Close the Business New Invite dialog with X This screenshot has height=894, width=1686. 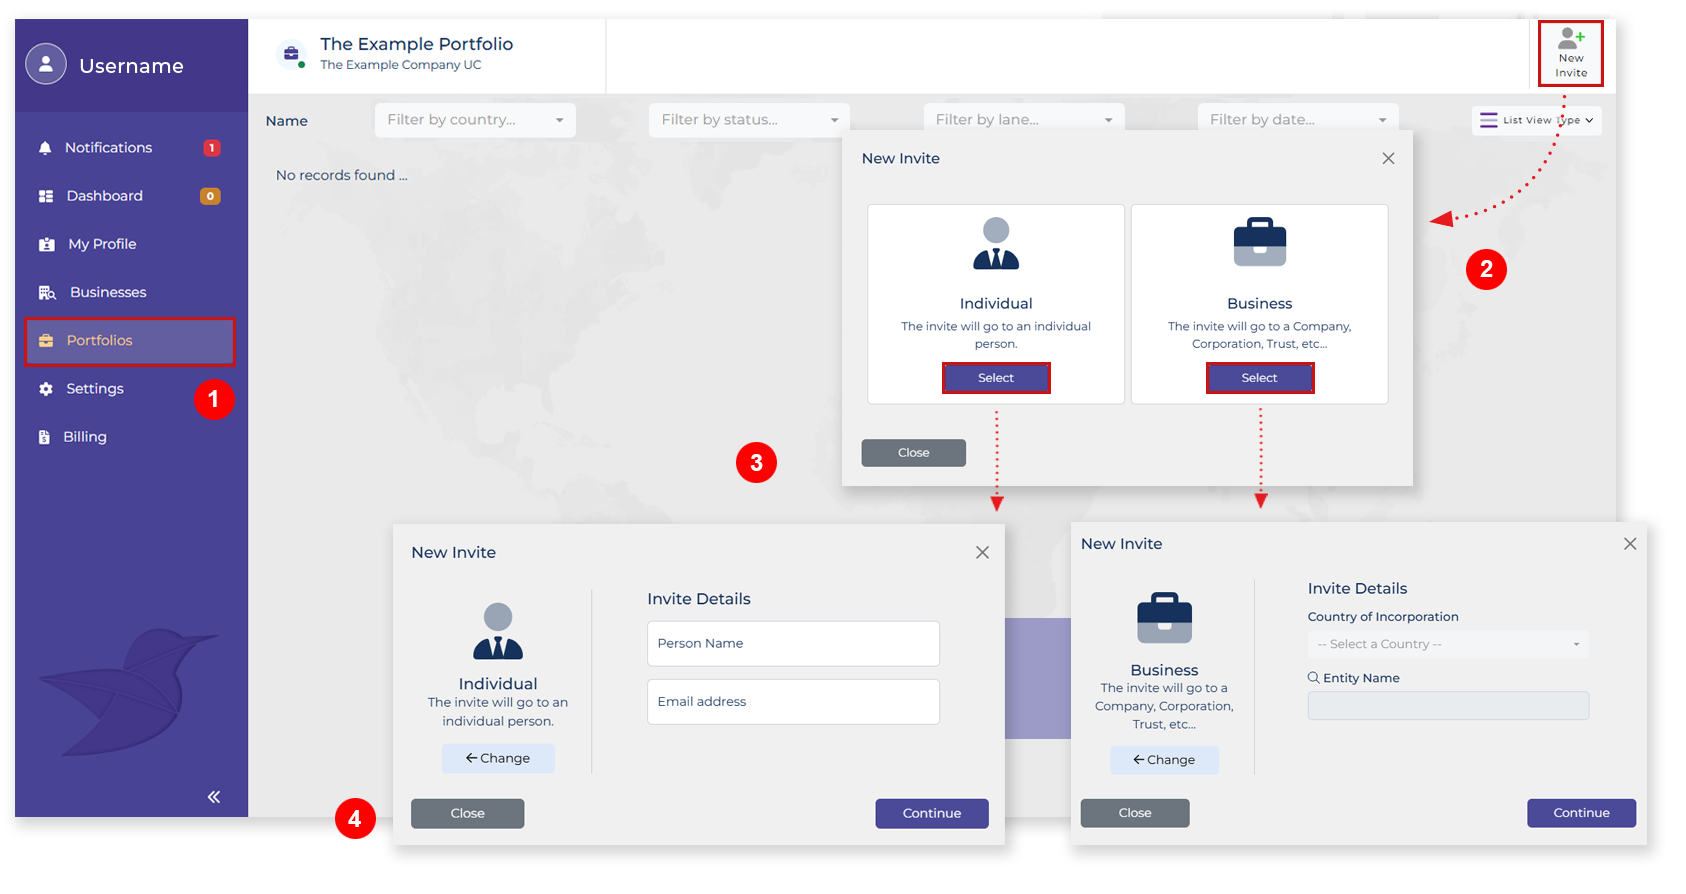[x=1630, y=544]
